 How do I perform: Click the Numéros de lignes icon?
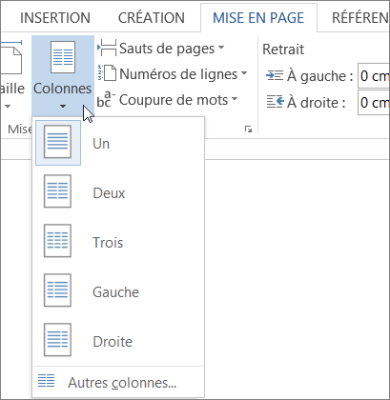(x=107, y=73)
